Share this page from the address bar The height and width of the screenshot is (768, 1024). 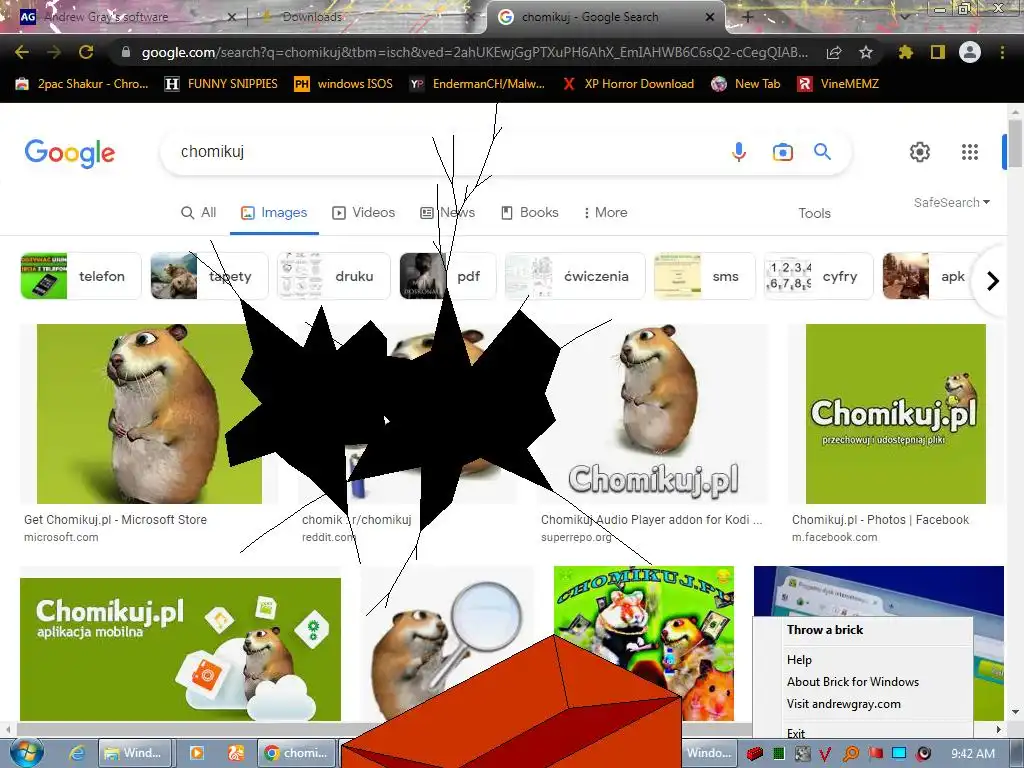834,52
